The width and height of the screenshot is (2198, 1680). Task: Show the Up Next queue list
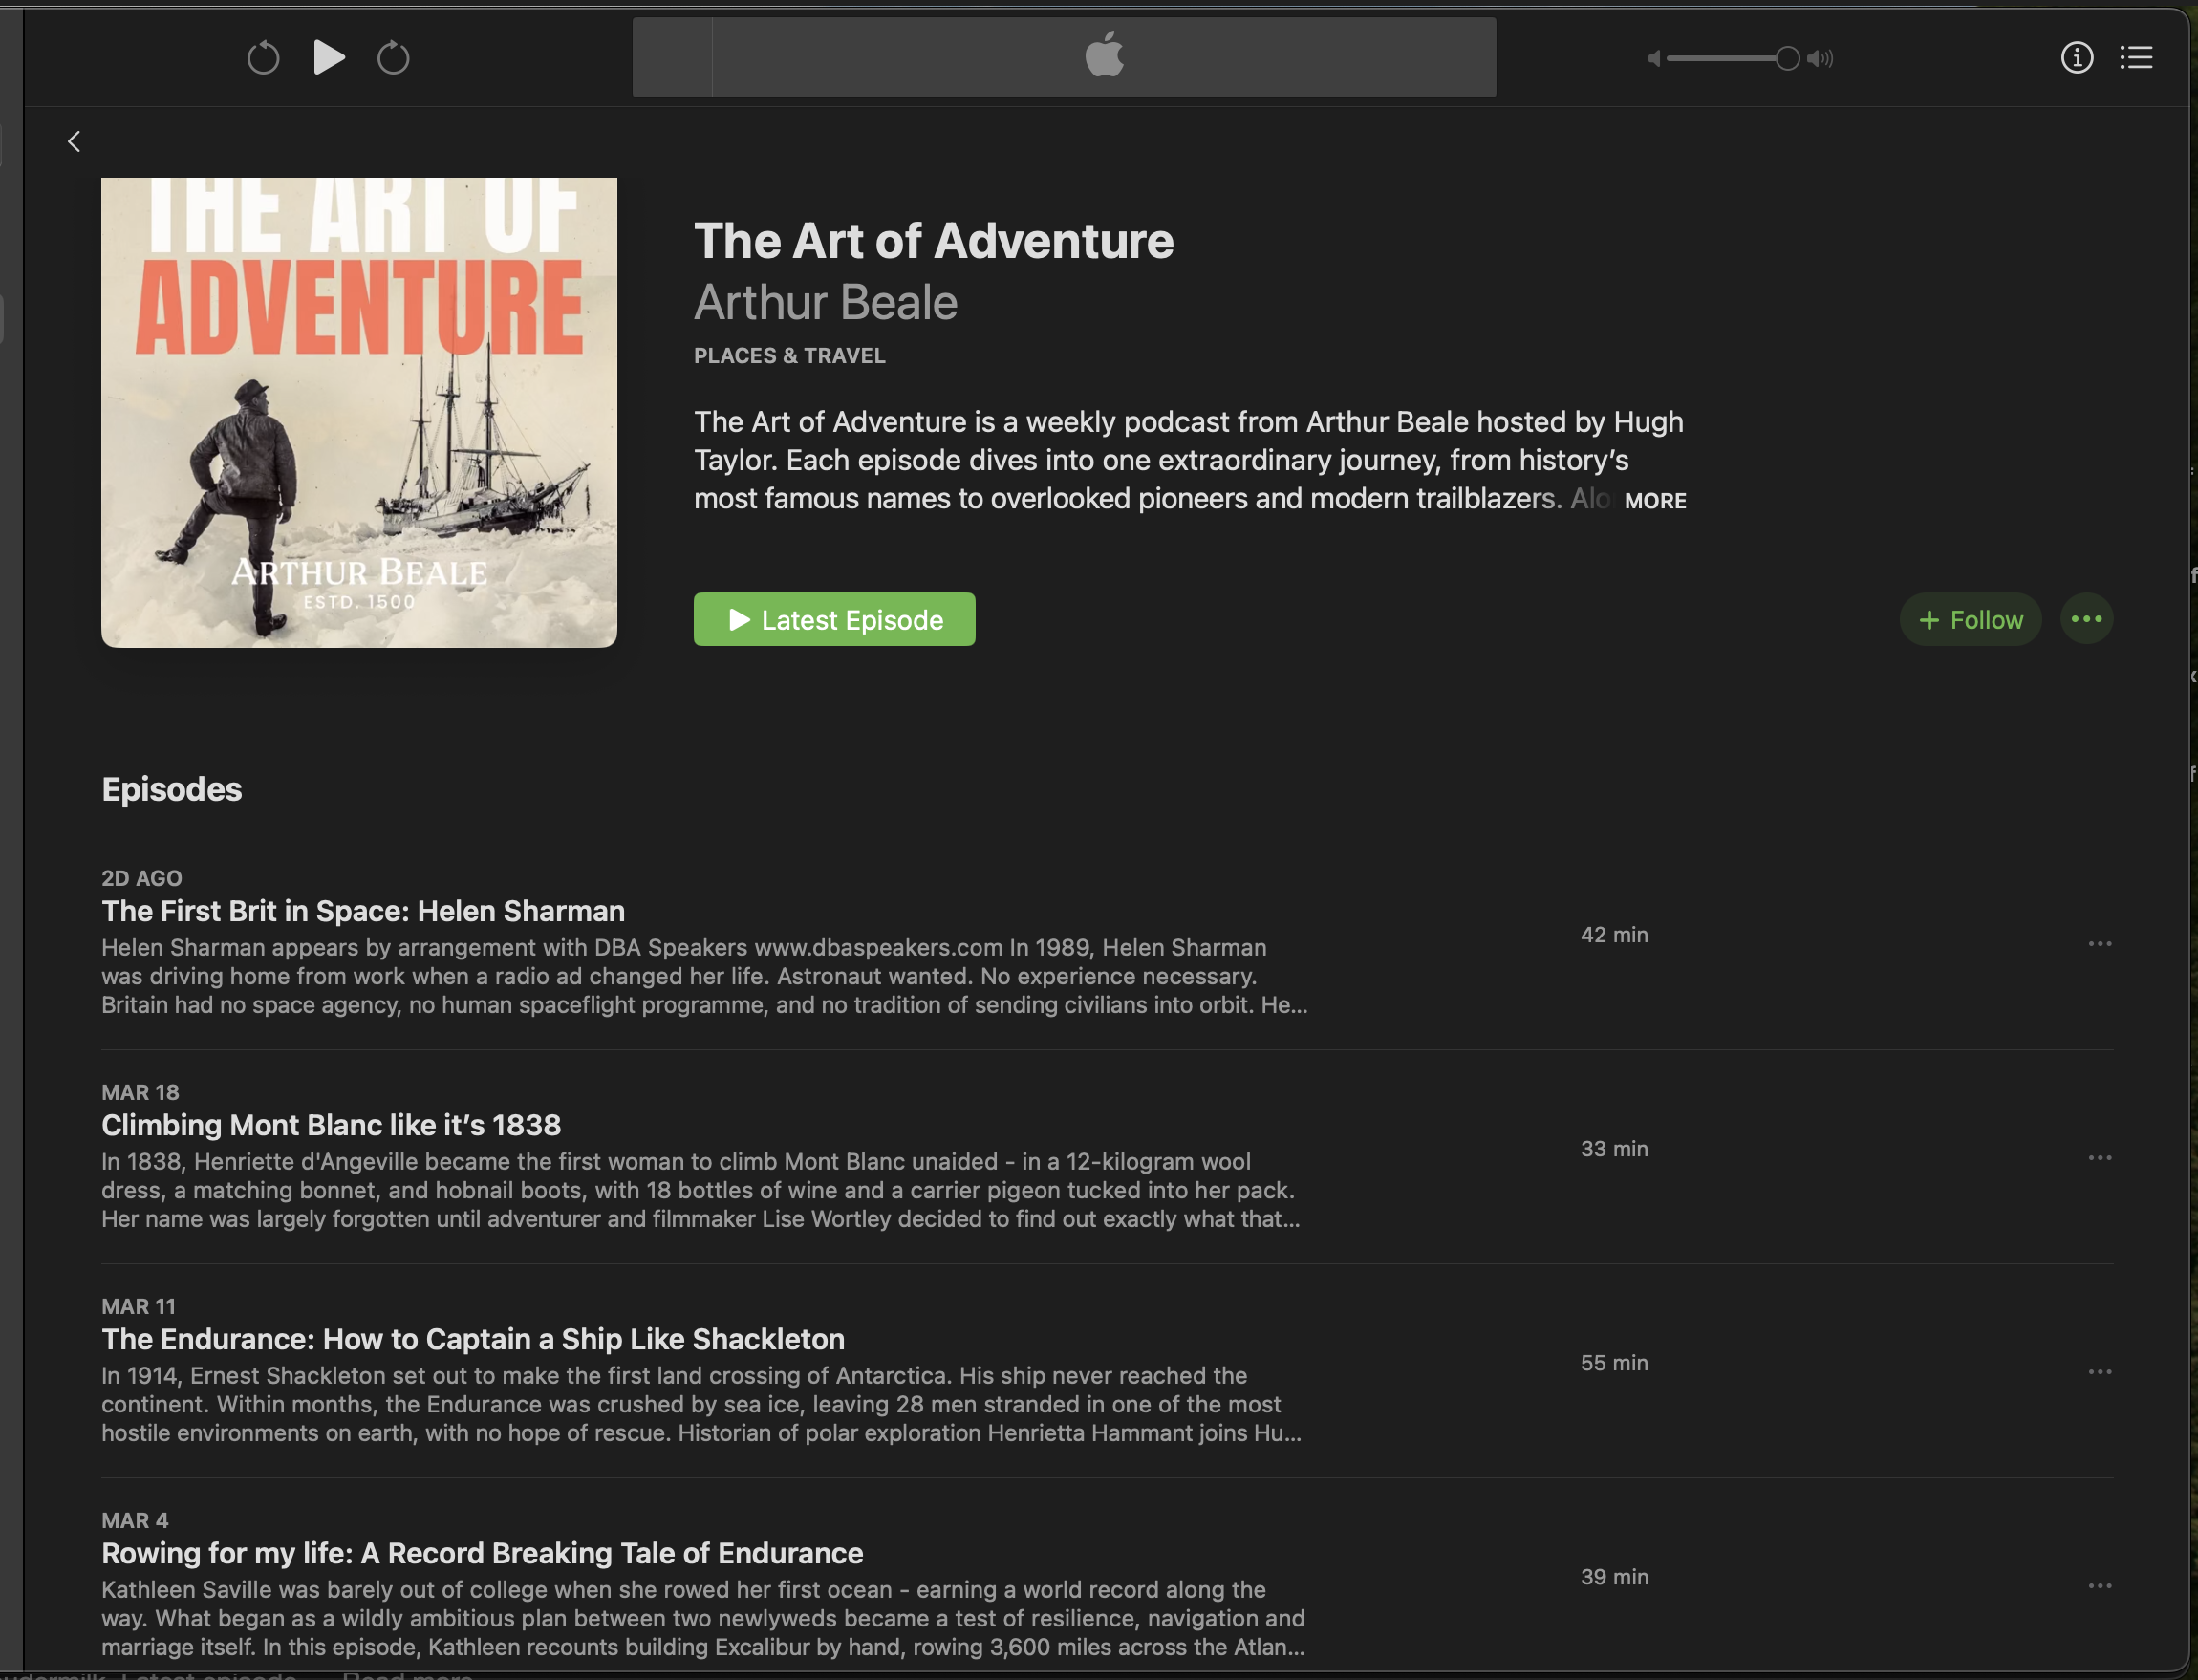(2136, 58)
